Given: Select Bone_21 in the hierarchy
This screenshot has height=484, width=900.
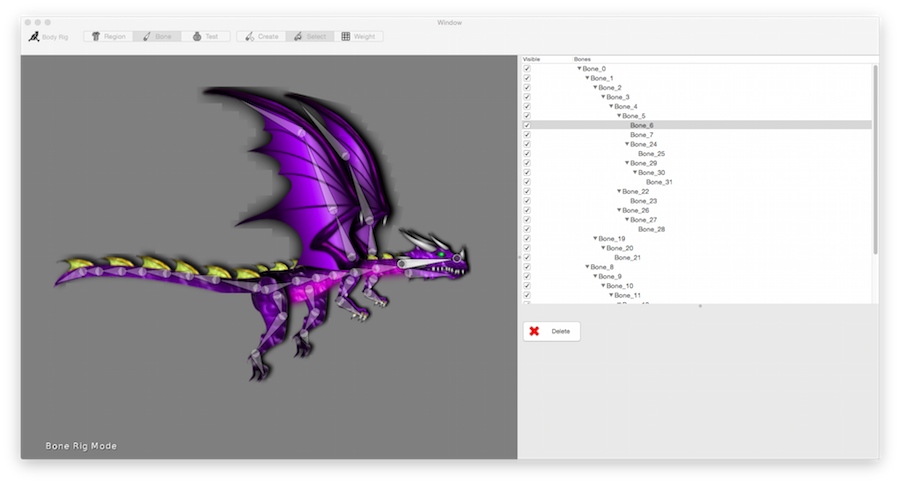Looking at the screenshot, I should coord(627,258).
